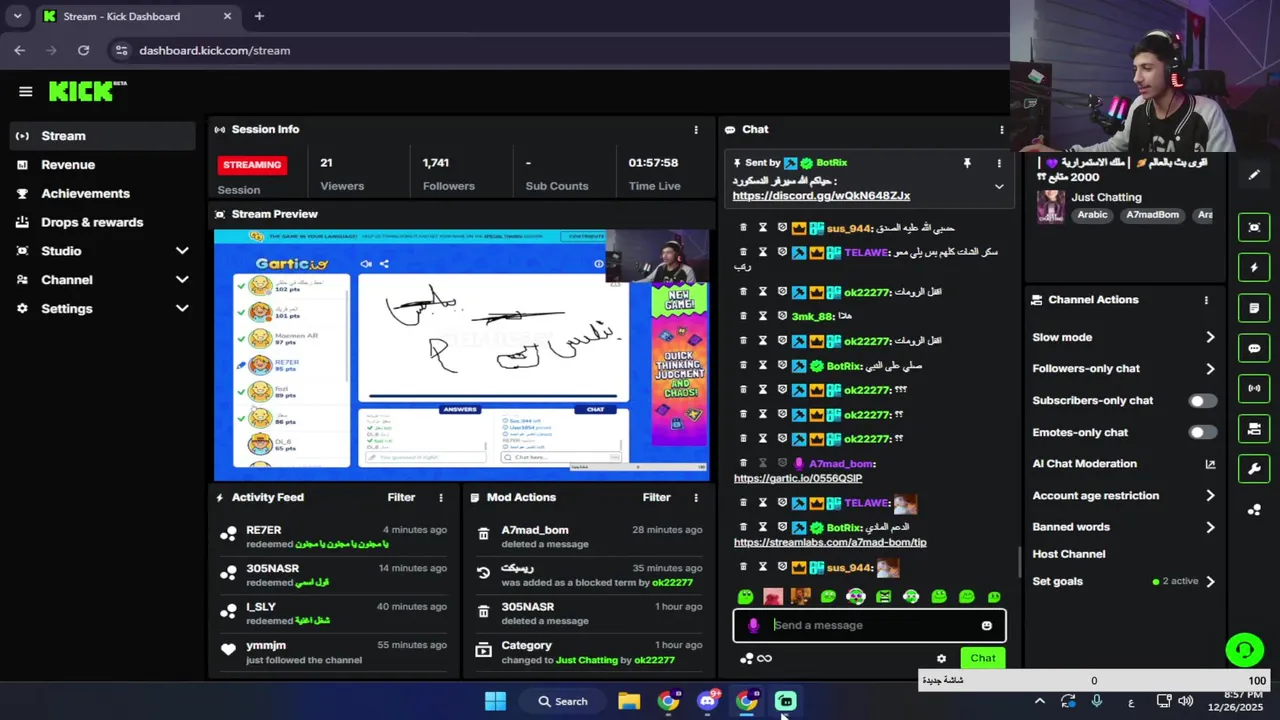Viewport: 1280px width, 720px height.
Task: Open the Activity Feed Filter
Action: [x=401, y=497]
